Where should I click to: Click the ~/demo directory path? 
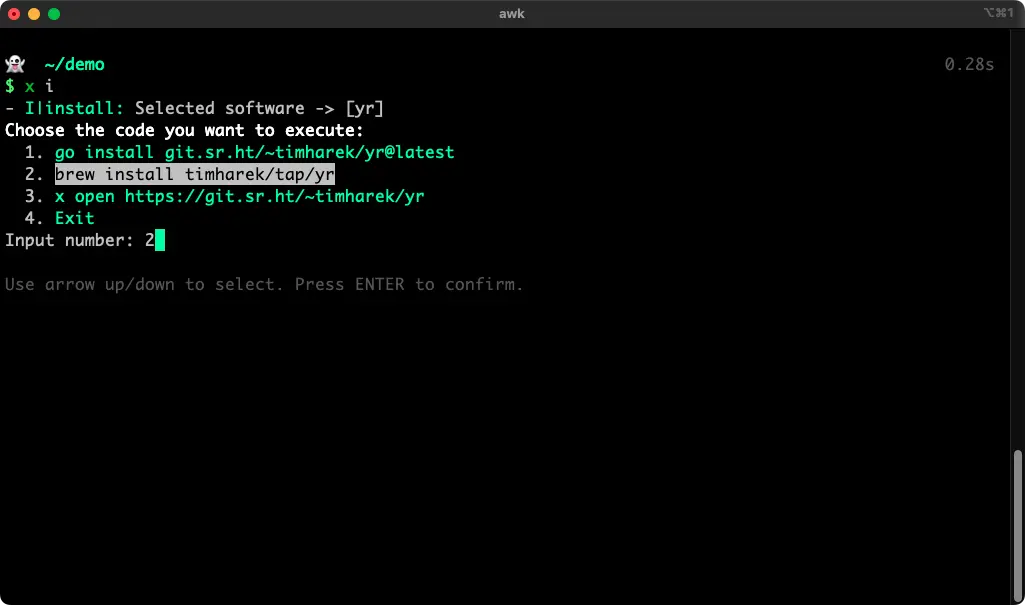pyautogui.click(x=75, y=64)
